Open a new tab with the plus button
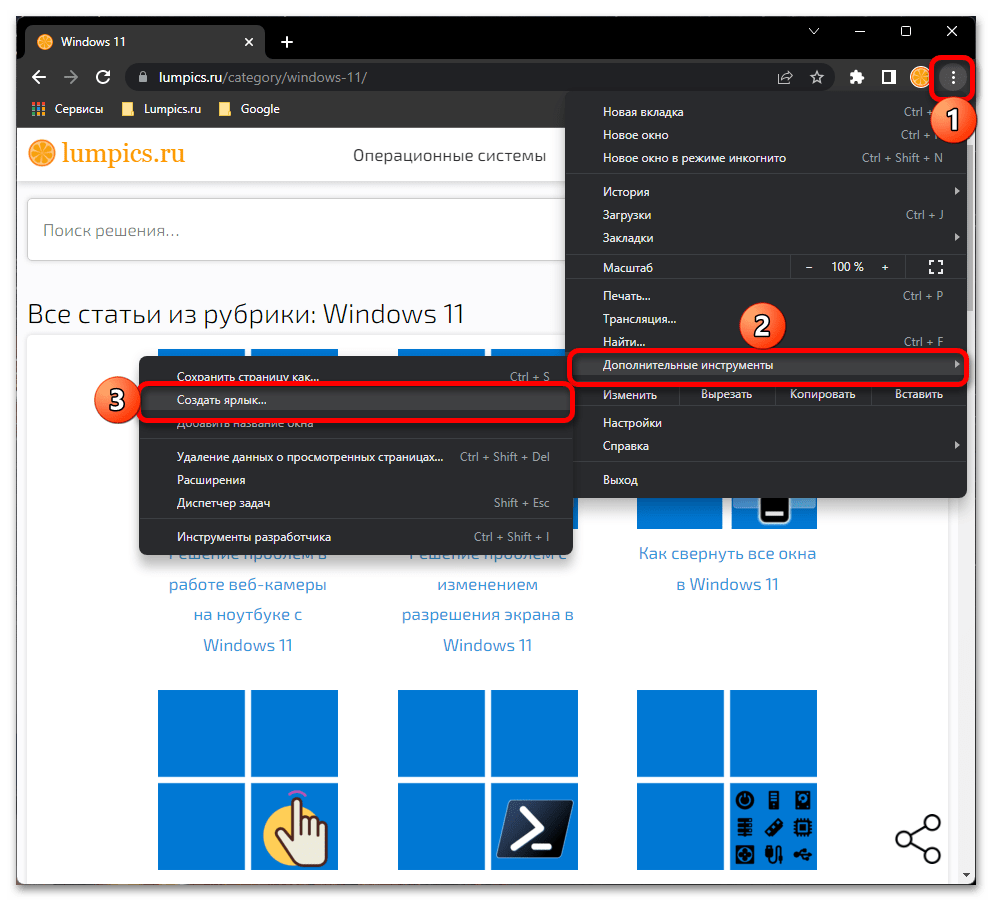This screenshot has height=901, width=992. 287,42
